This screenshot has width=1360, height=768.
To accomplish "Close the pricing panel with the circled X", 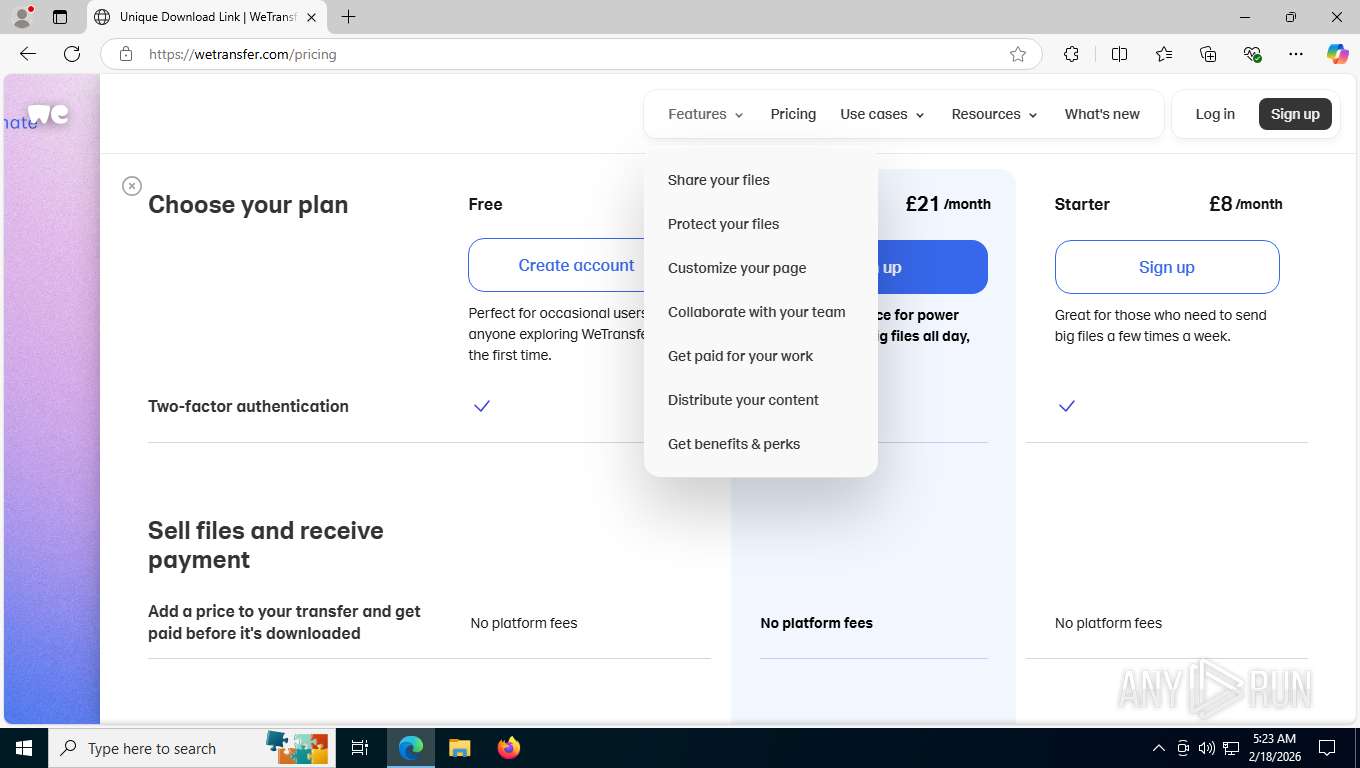I will coord(132,186).
